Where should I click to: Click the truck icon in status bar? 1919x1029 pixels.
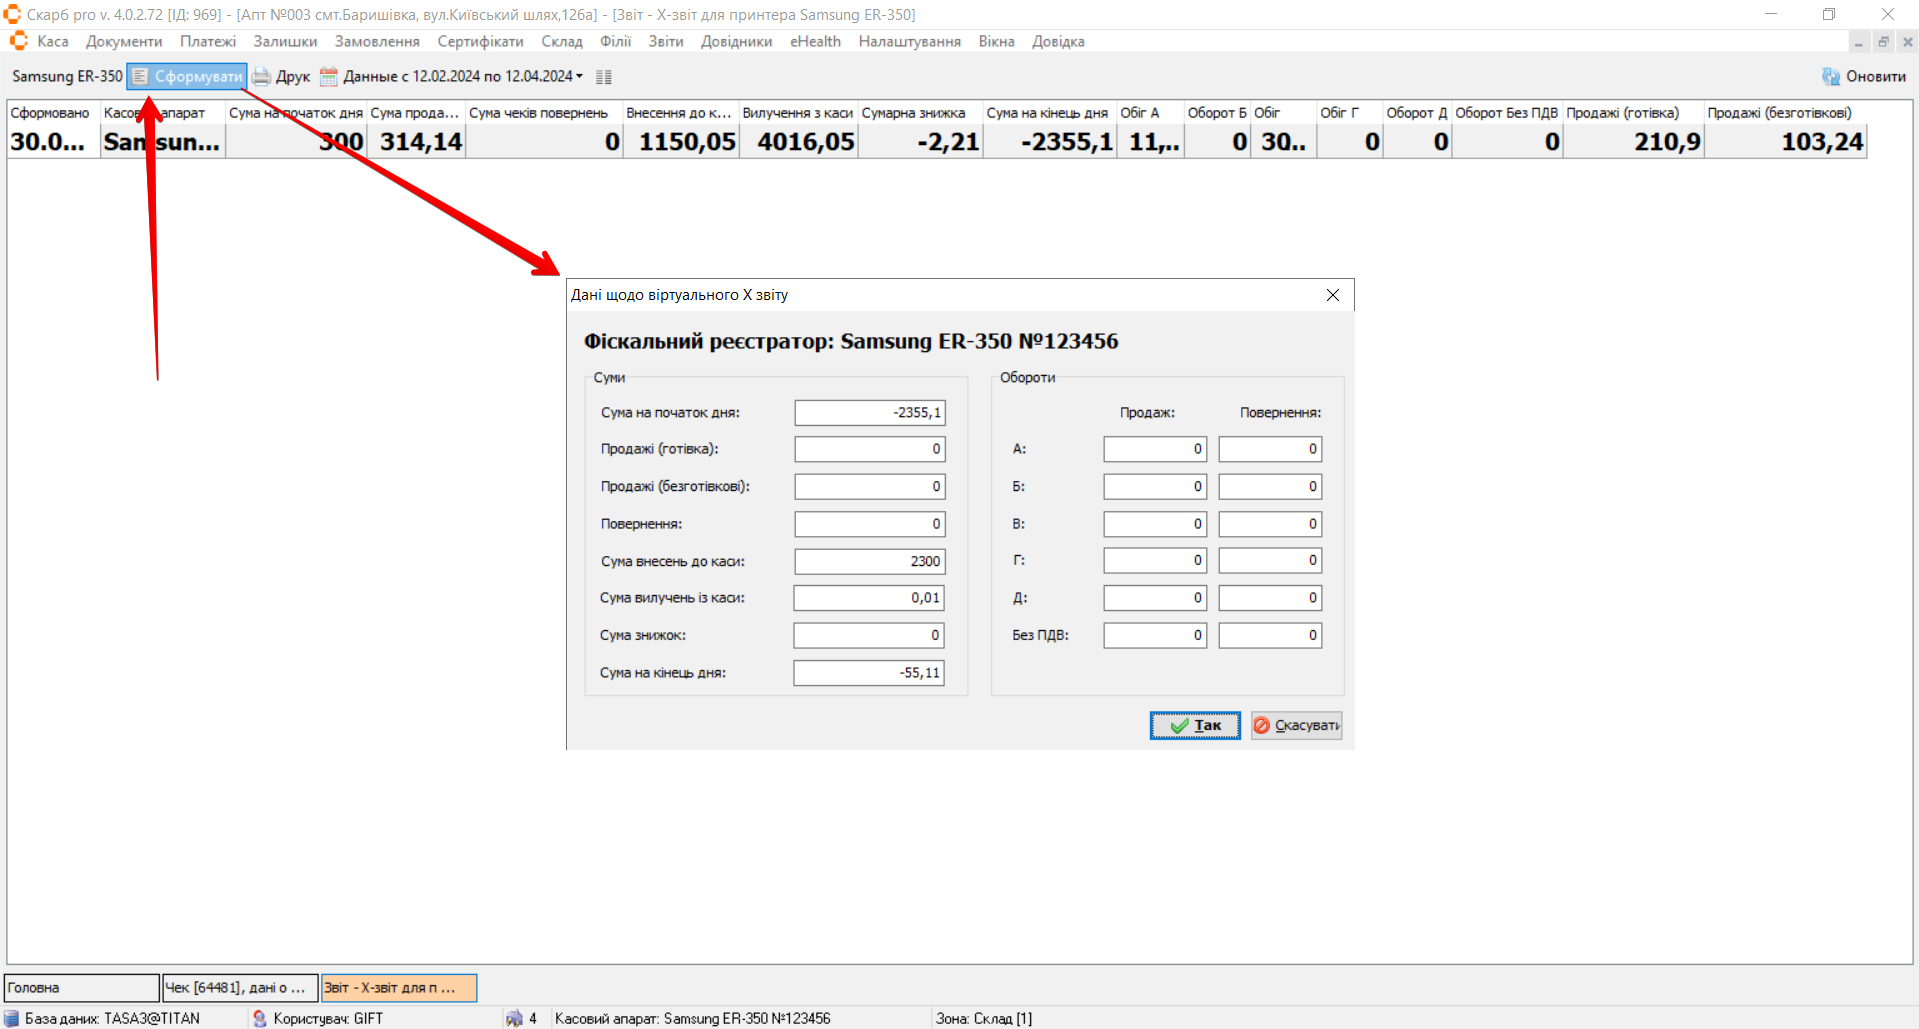(514, 1018)
